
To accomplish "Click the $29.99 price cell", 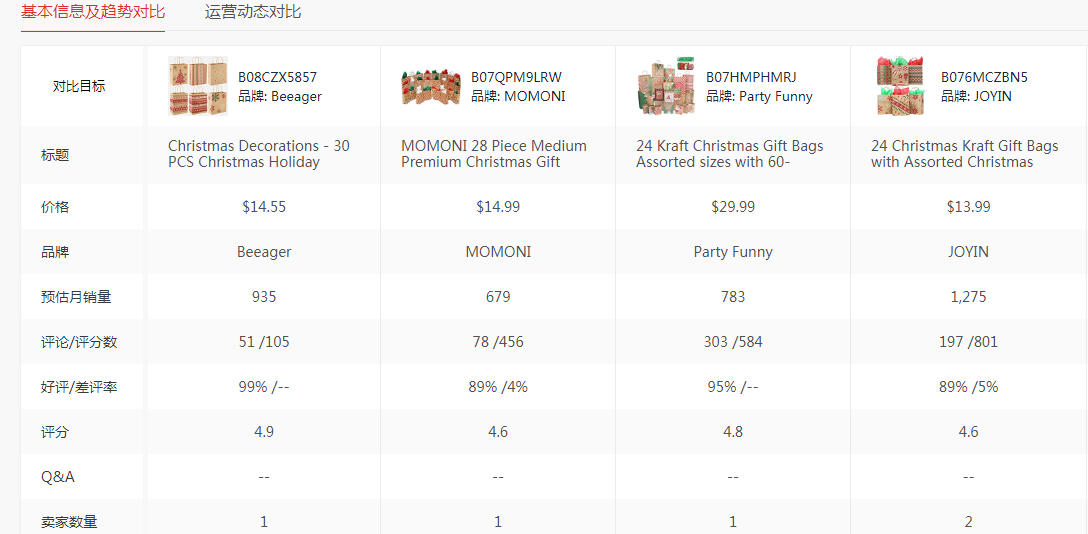I will pos(733,207).
